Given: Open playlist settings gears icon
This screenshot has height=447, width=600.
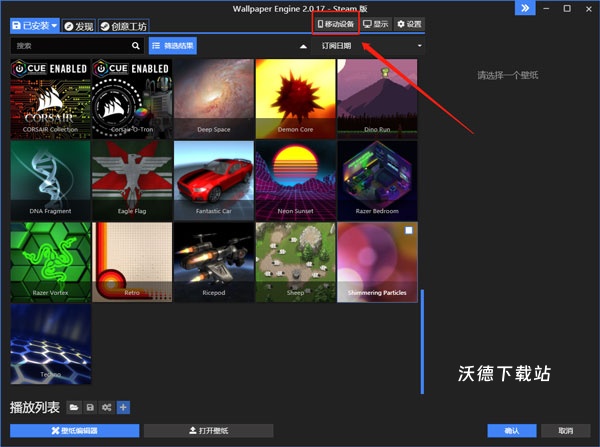Looking at the screenshot, I should point(106,408).
